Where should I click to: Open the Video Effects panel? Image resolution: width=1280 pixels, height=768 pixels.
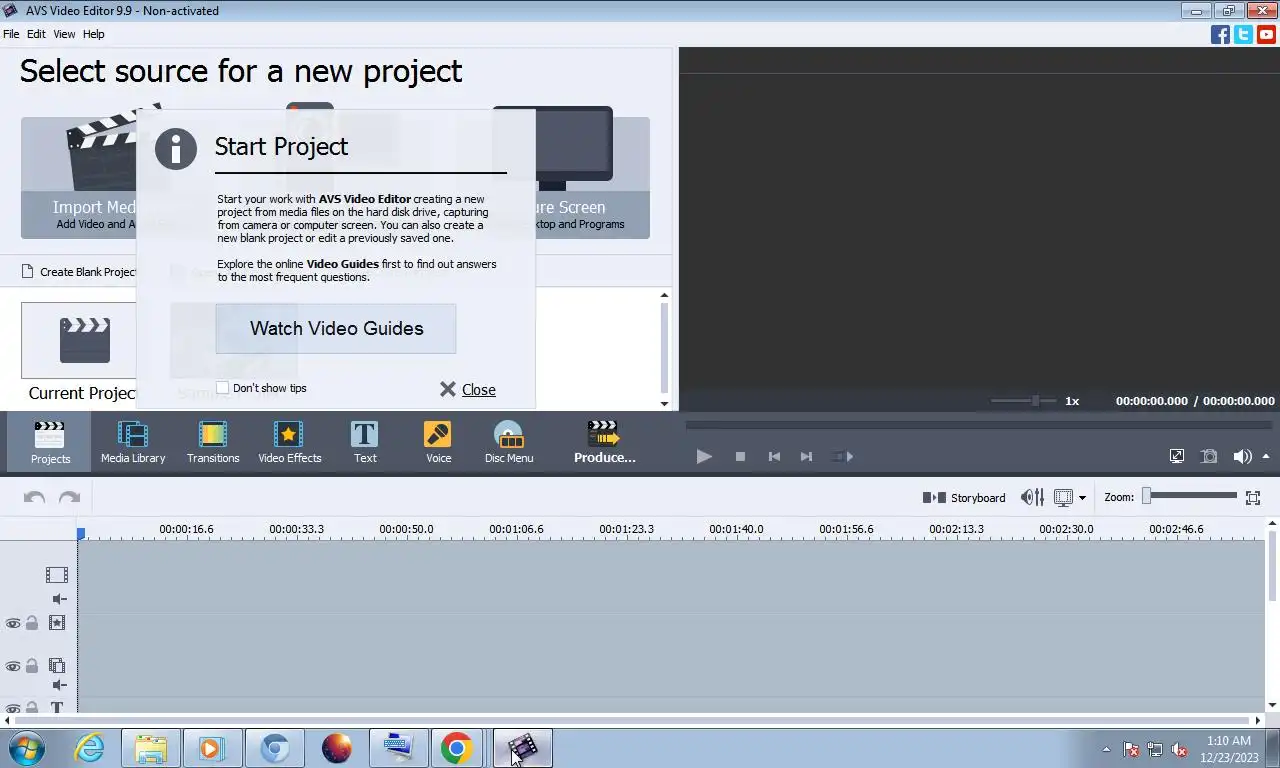click(x=290, y=442)
